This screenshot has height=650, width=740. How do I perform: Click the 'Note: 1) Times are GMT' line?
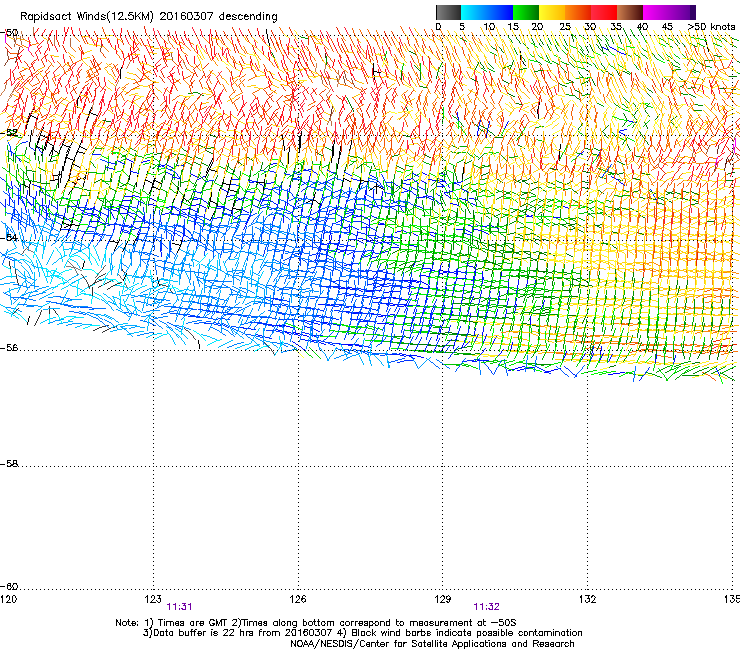[316, 623]
